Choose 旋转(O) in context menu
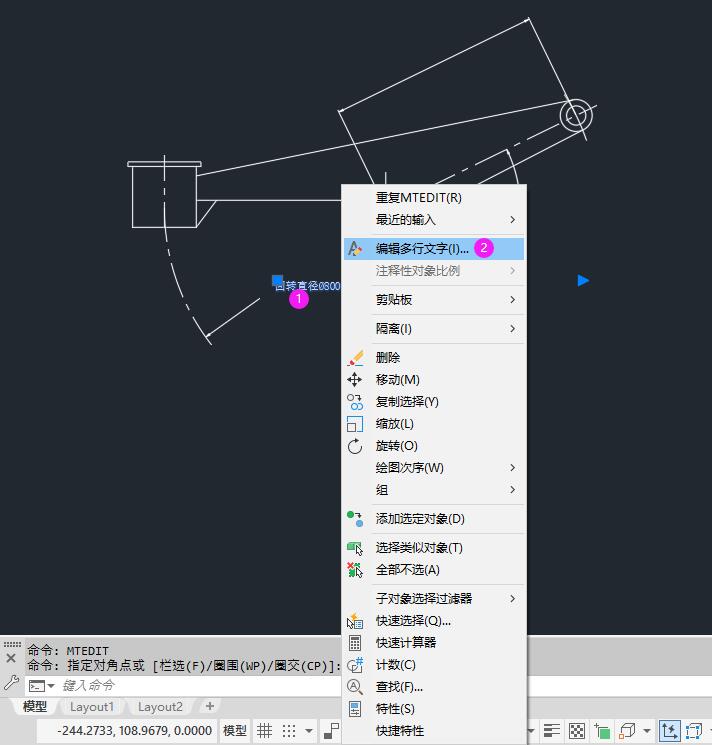Viewport: 712px width, 745px height. tap(434, 446)
